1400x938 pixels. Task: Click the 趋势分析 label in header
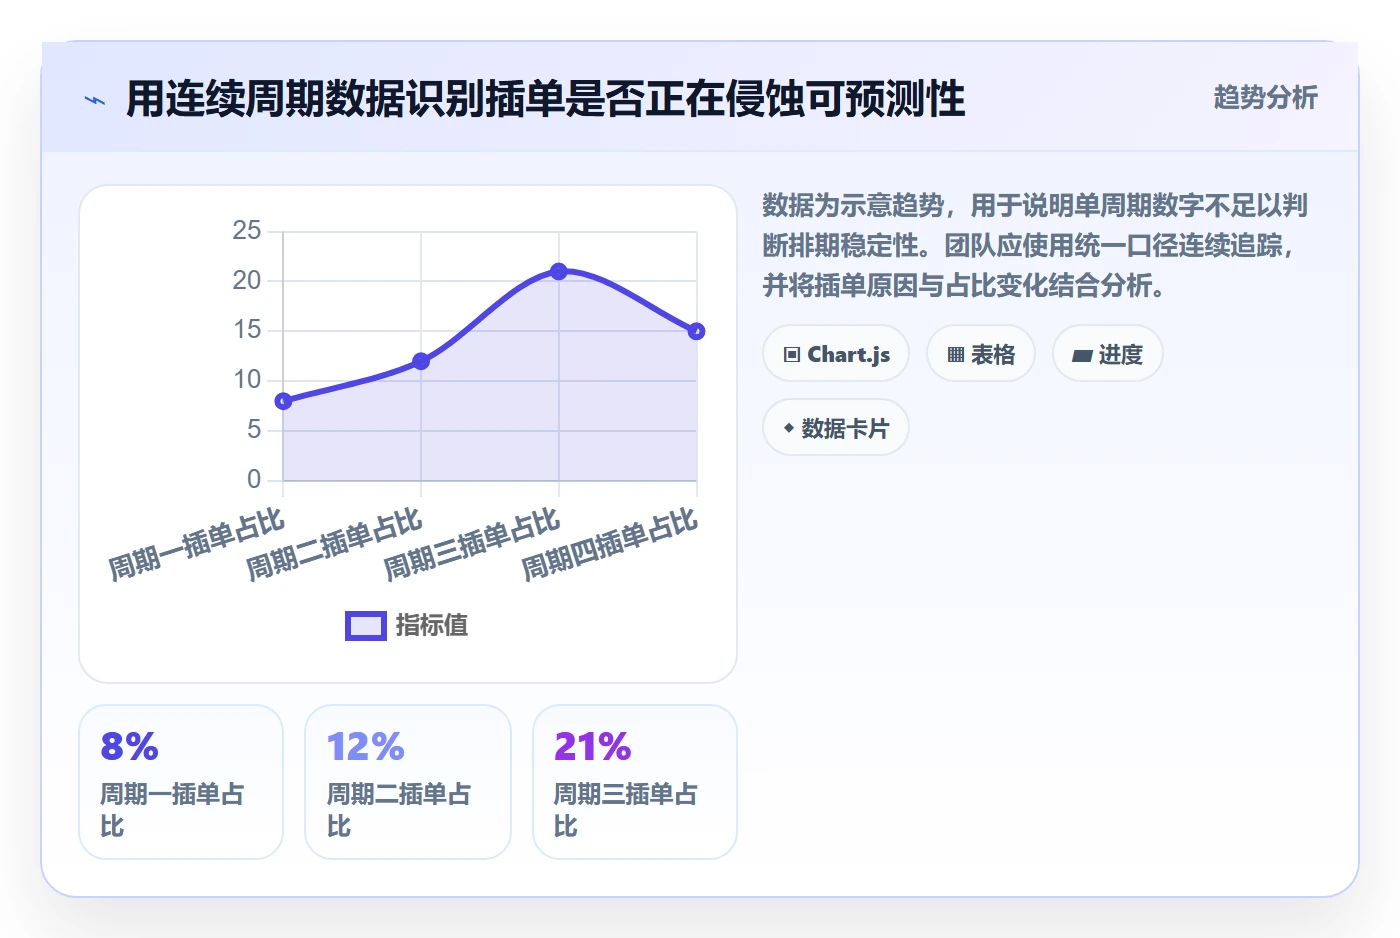coord(1265,97)
